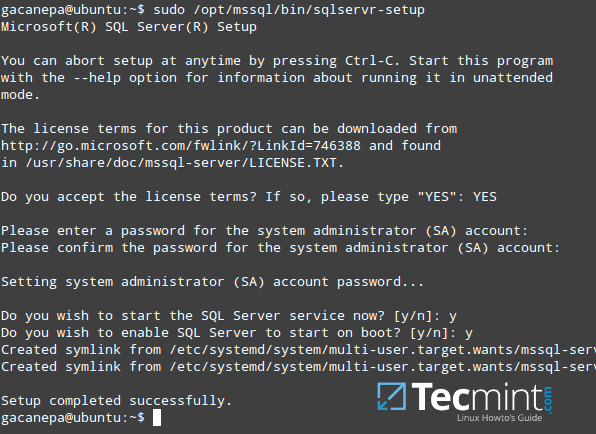
Task: Click the Linux Howto's Guide tagline
Action: (x=499, y=418)
